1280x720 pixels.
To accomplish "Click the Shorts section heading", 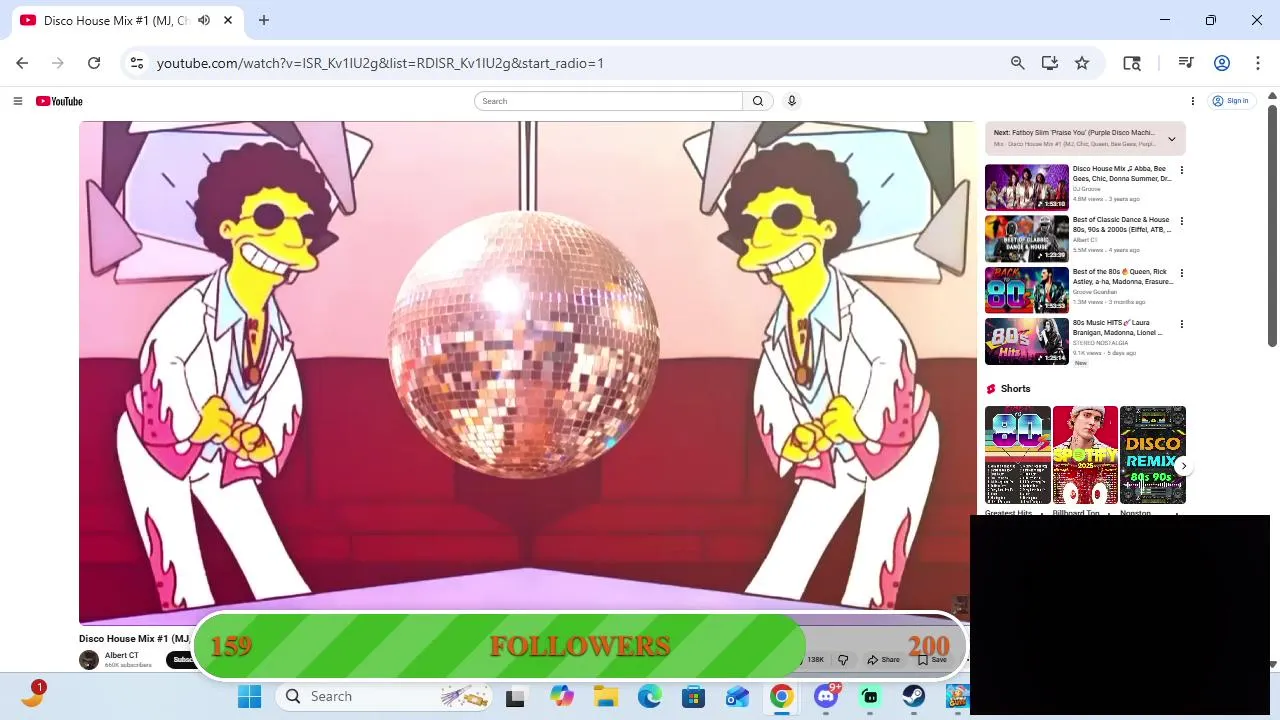I will tap(1015, 389).
